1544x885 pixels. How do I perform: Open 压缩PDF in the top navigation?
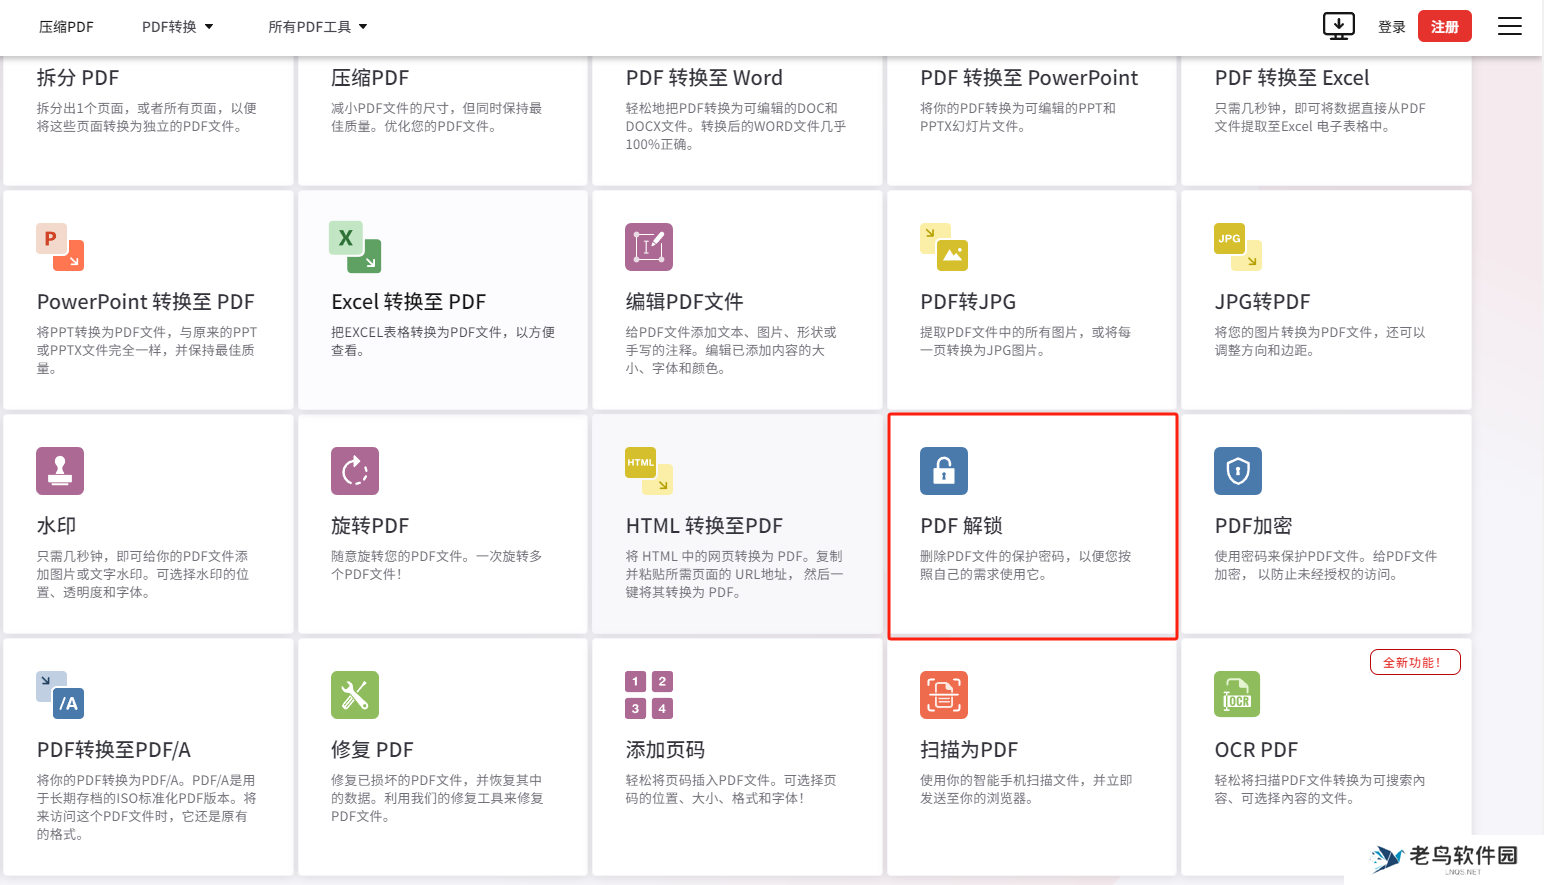pyautogui.click(x=66, y=27)
